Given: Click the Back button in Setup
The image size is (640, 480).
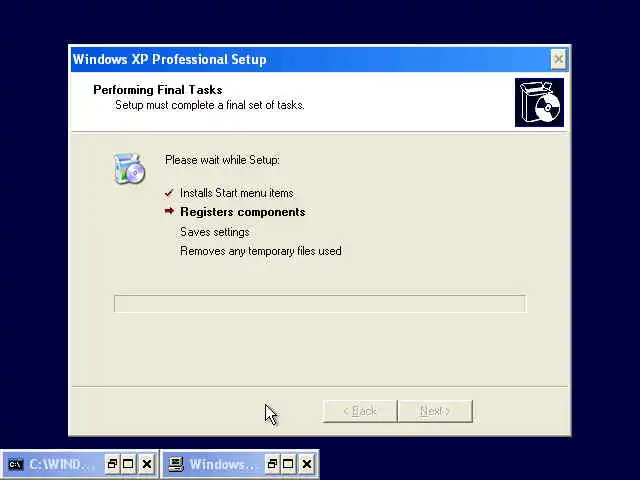Looking at the screenshot, I should [x=360, y=411].
